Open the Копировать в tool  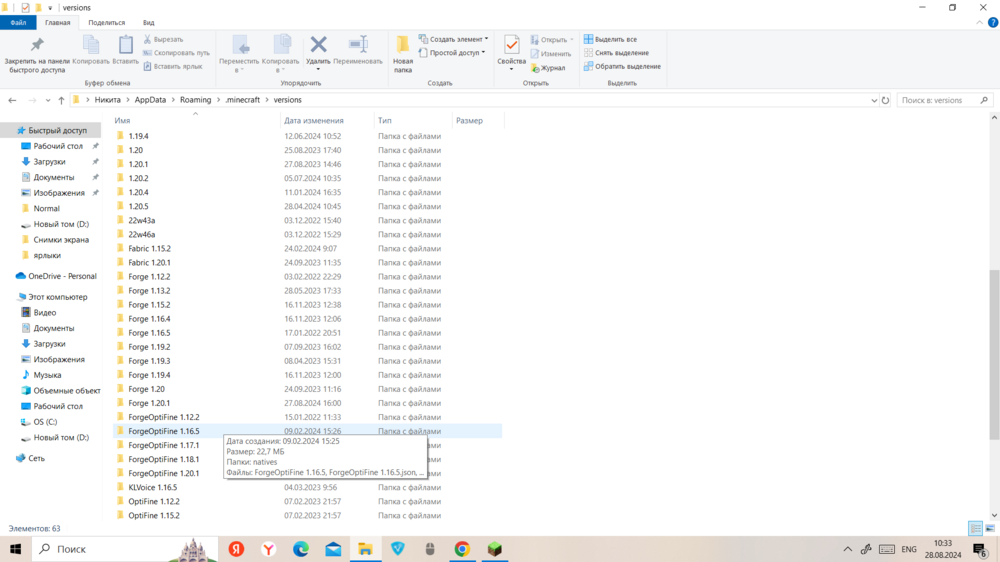(280, 54)
